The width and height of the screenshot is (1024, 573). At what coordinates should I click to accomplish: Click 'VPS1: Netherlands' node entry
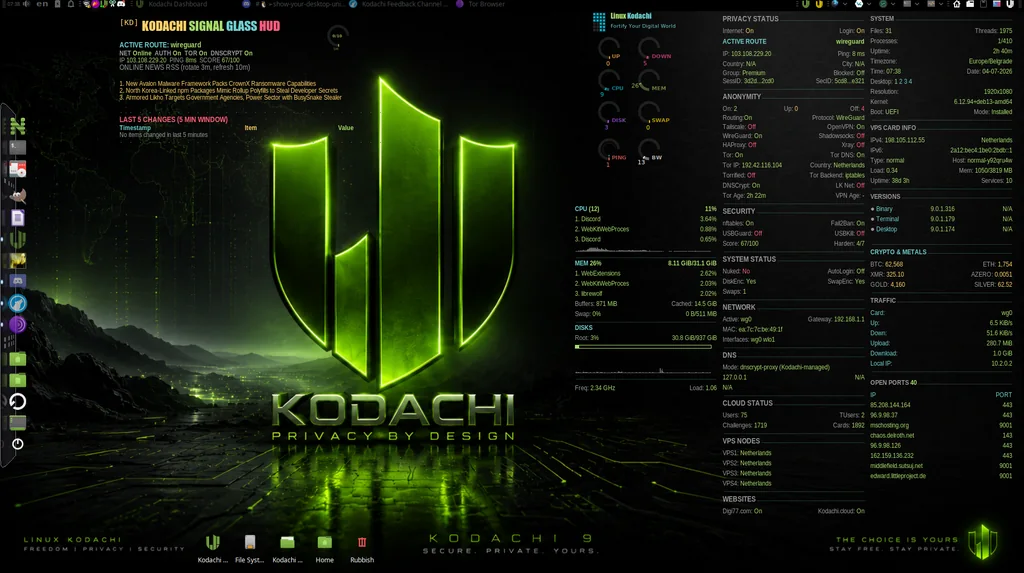[746, 453]
